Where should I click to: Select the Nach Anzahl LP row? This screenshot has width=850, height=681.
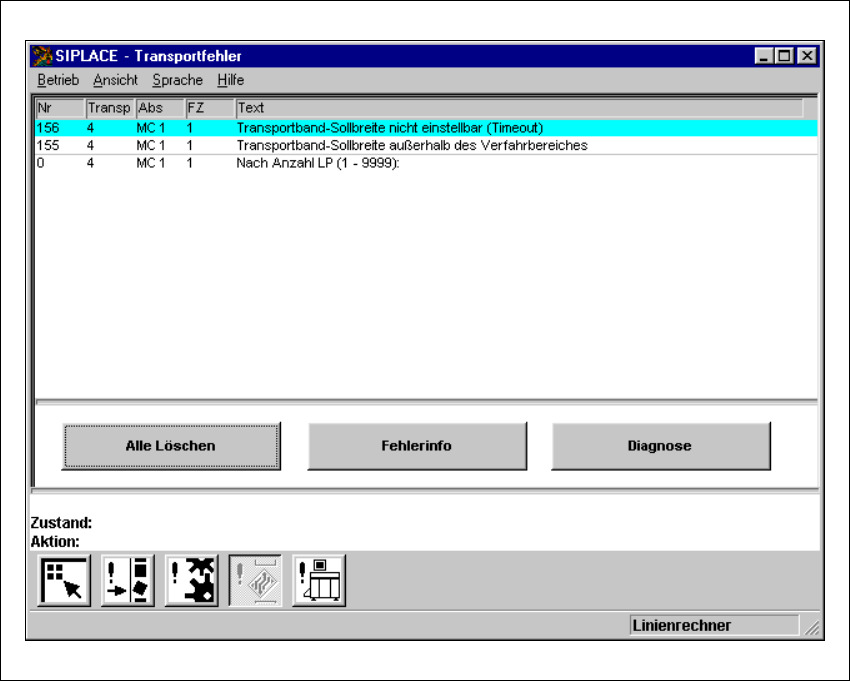(317, 163)
